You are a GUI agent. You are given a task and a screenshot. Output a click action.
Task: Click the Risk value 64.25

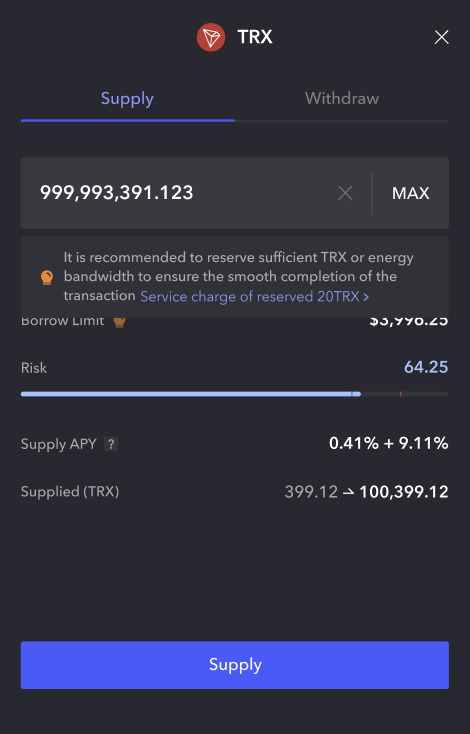click(426, 367)
